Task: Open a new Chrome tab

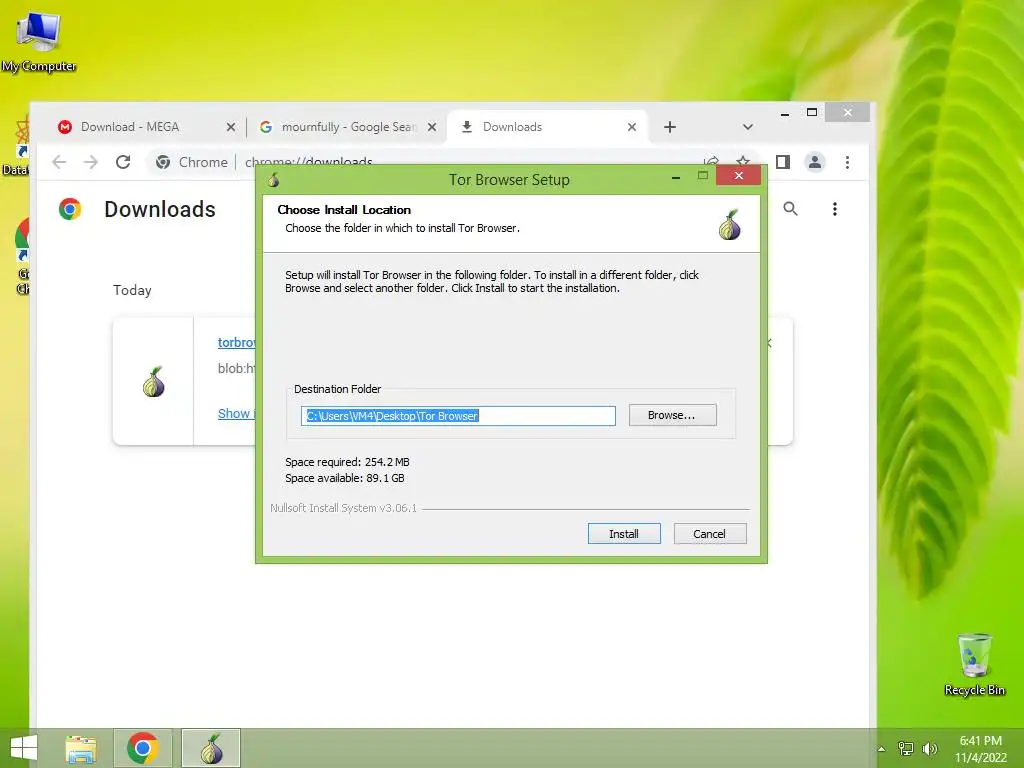Action: [x=669, y=127]
